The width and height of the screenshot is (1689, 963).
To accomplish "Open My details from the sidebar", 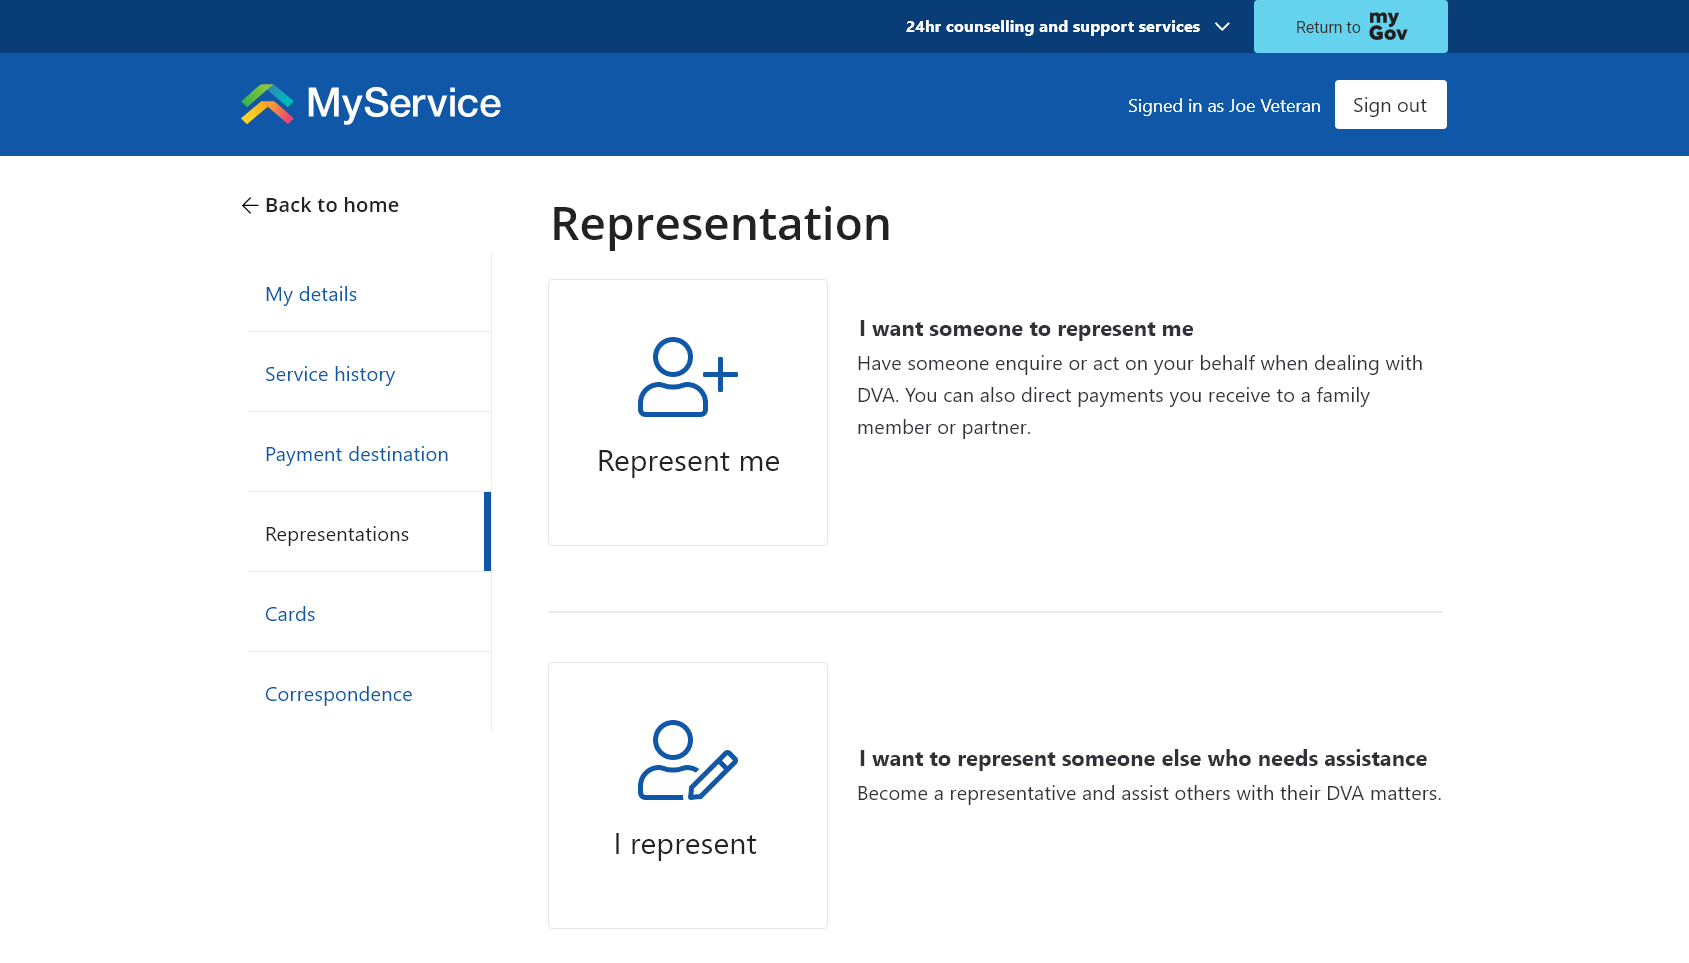I will tap(310, 293).
